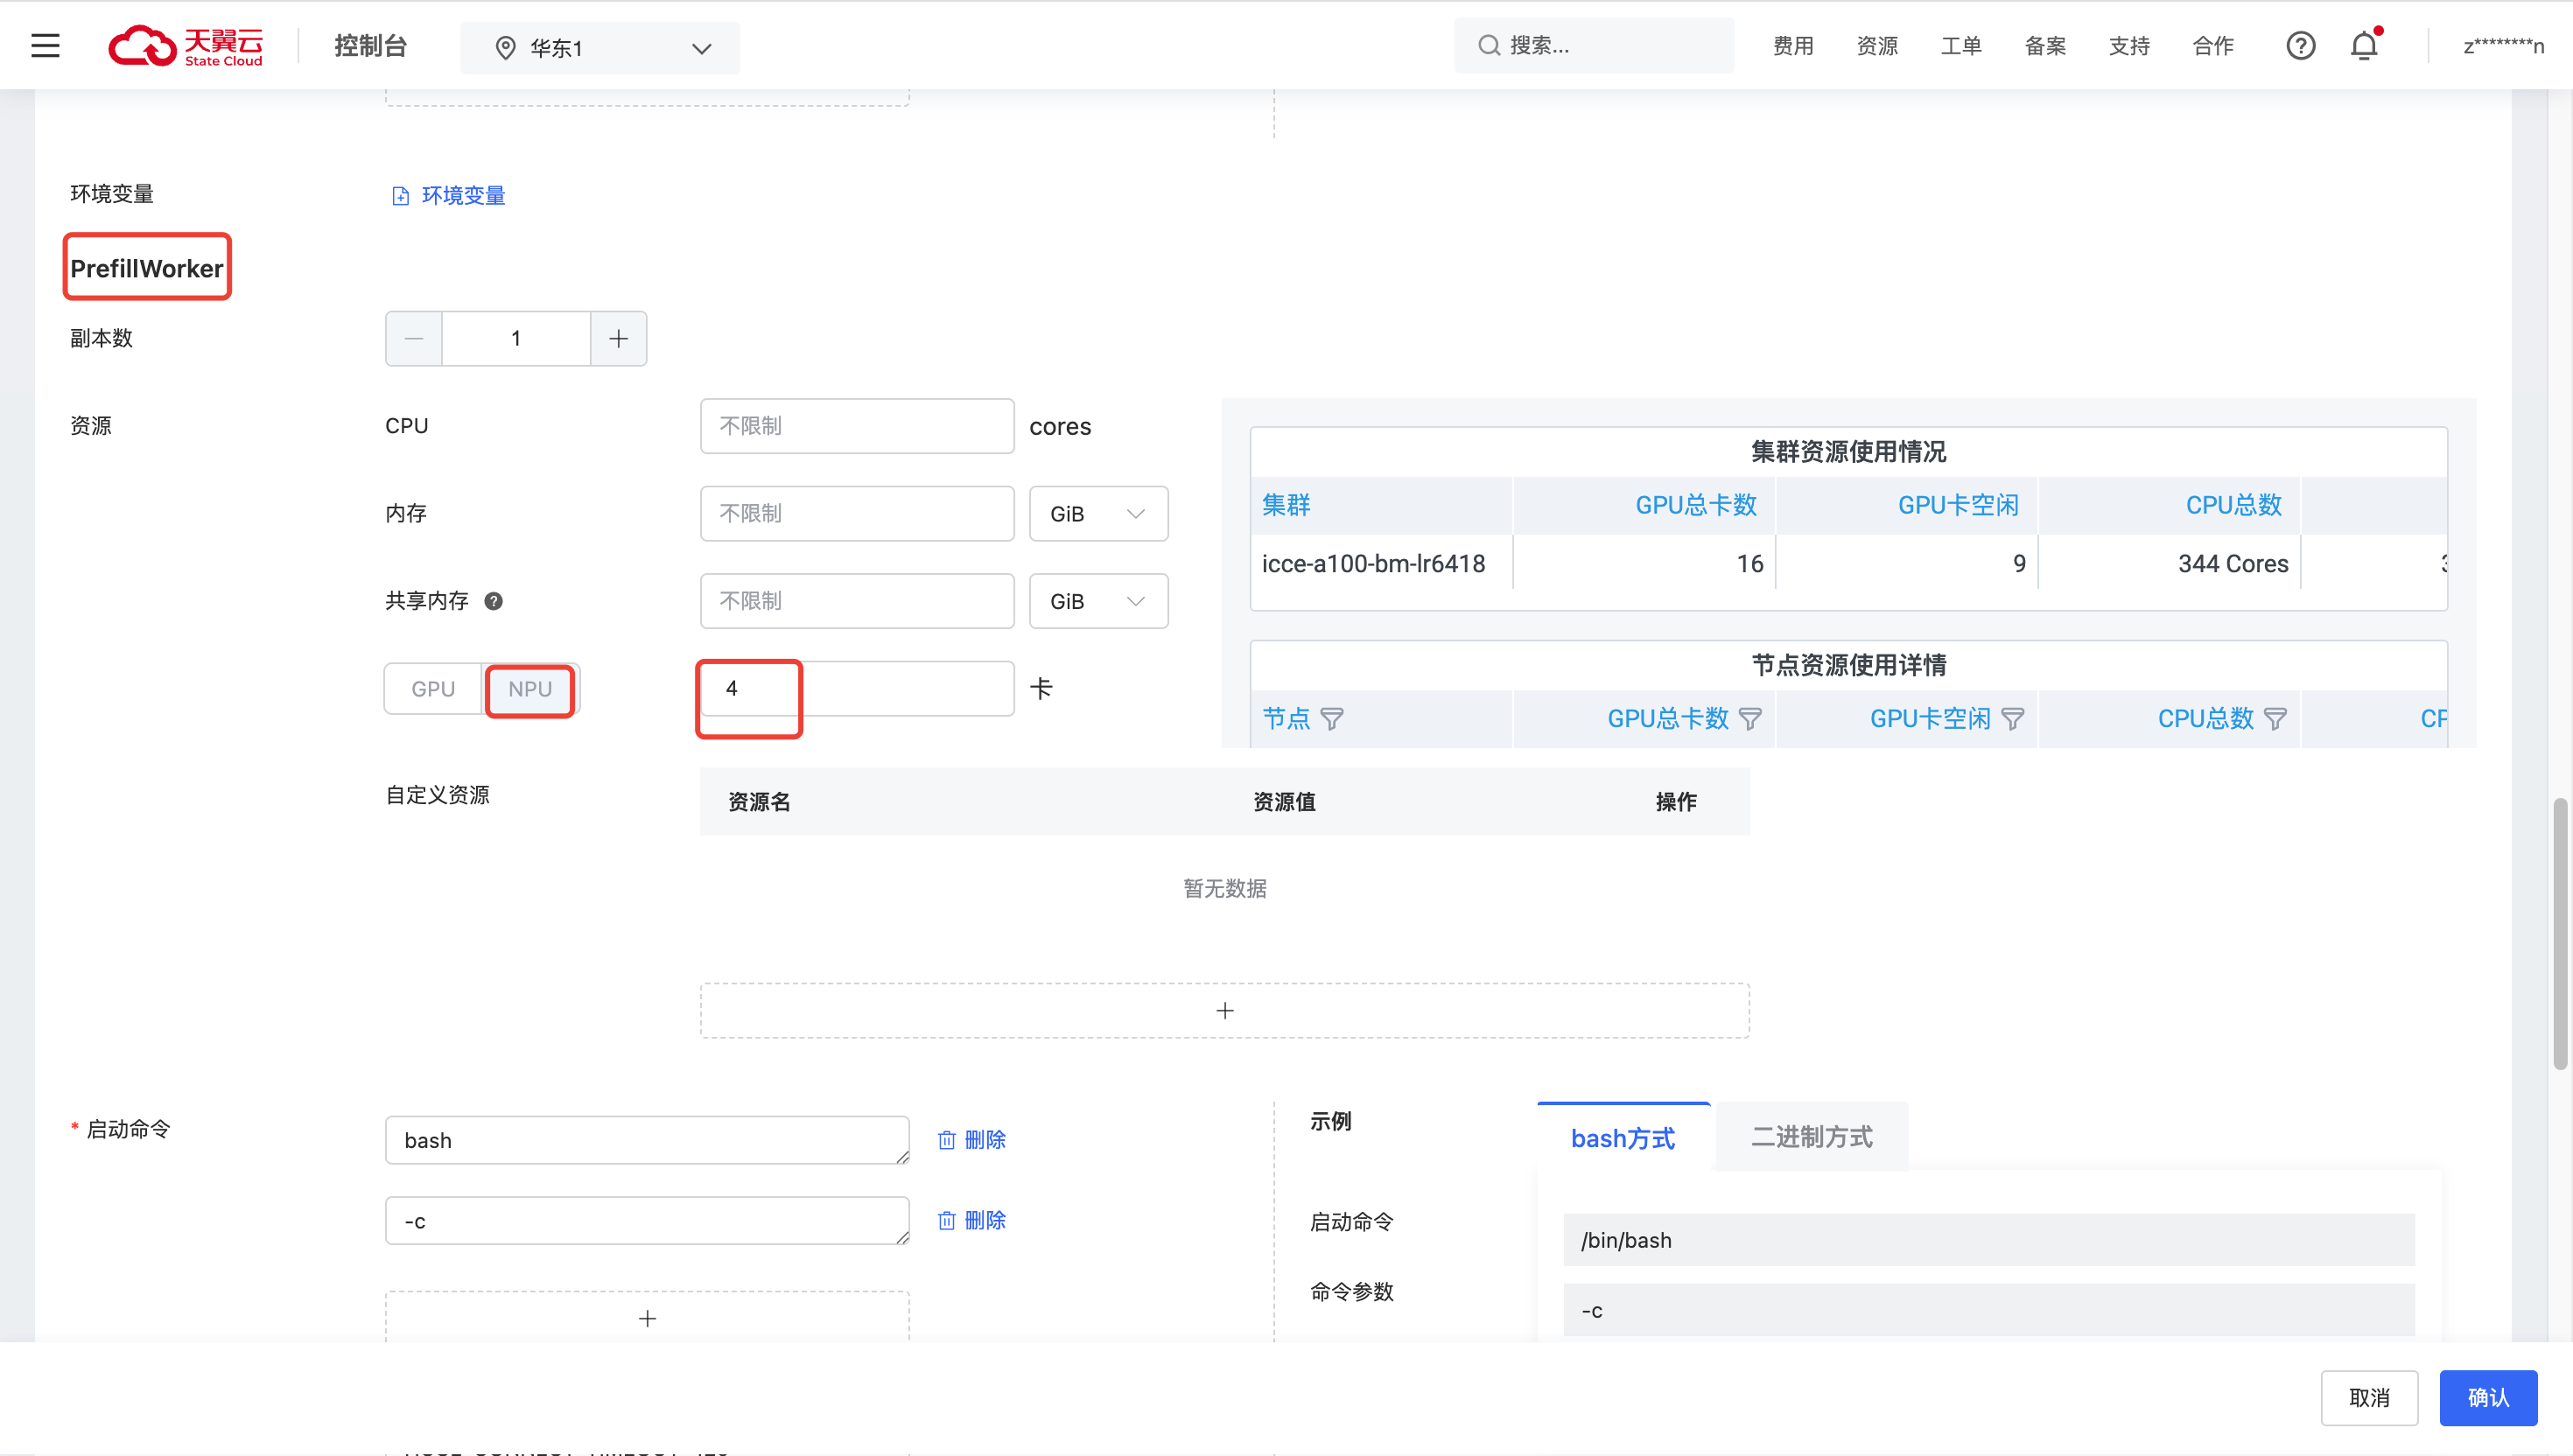Screen dimensions: 2573x1456
Task: Expand the memory GiB unit dropdown
Action: [x=1098, y=514]
